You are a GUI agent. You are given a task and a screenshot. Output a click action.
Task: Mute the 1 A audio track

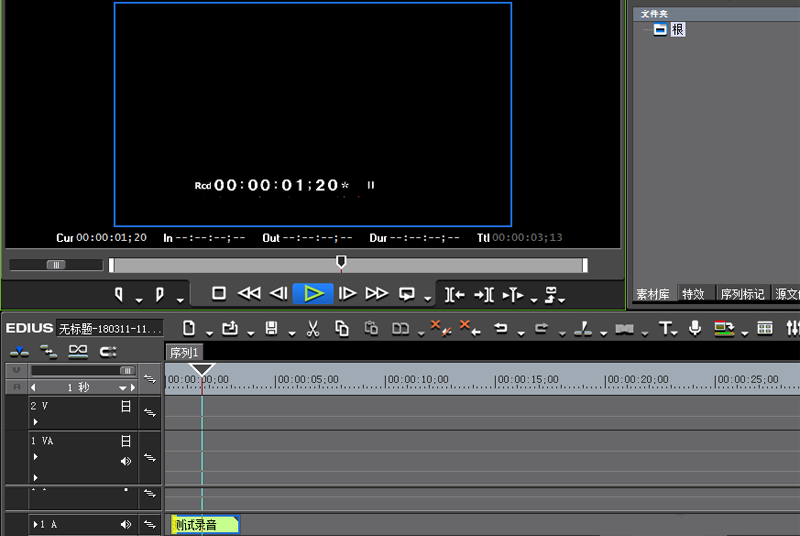pos(126,524)
